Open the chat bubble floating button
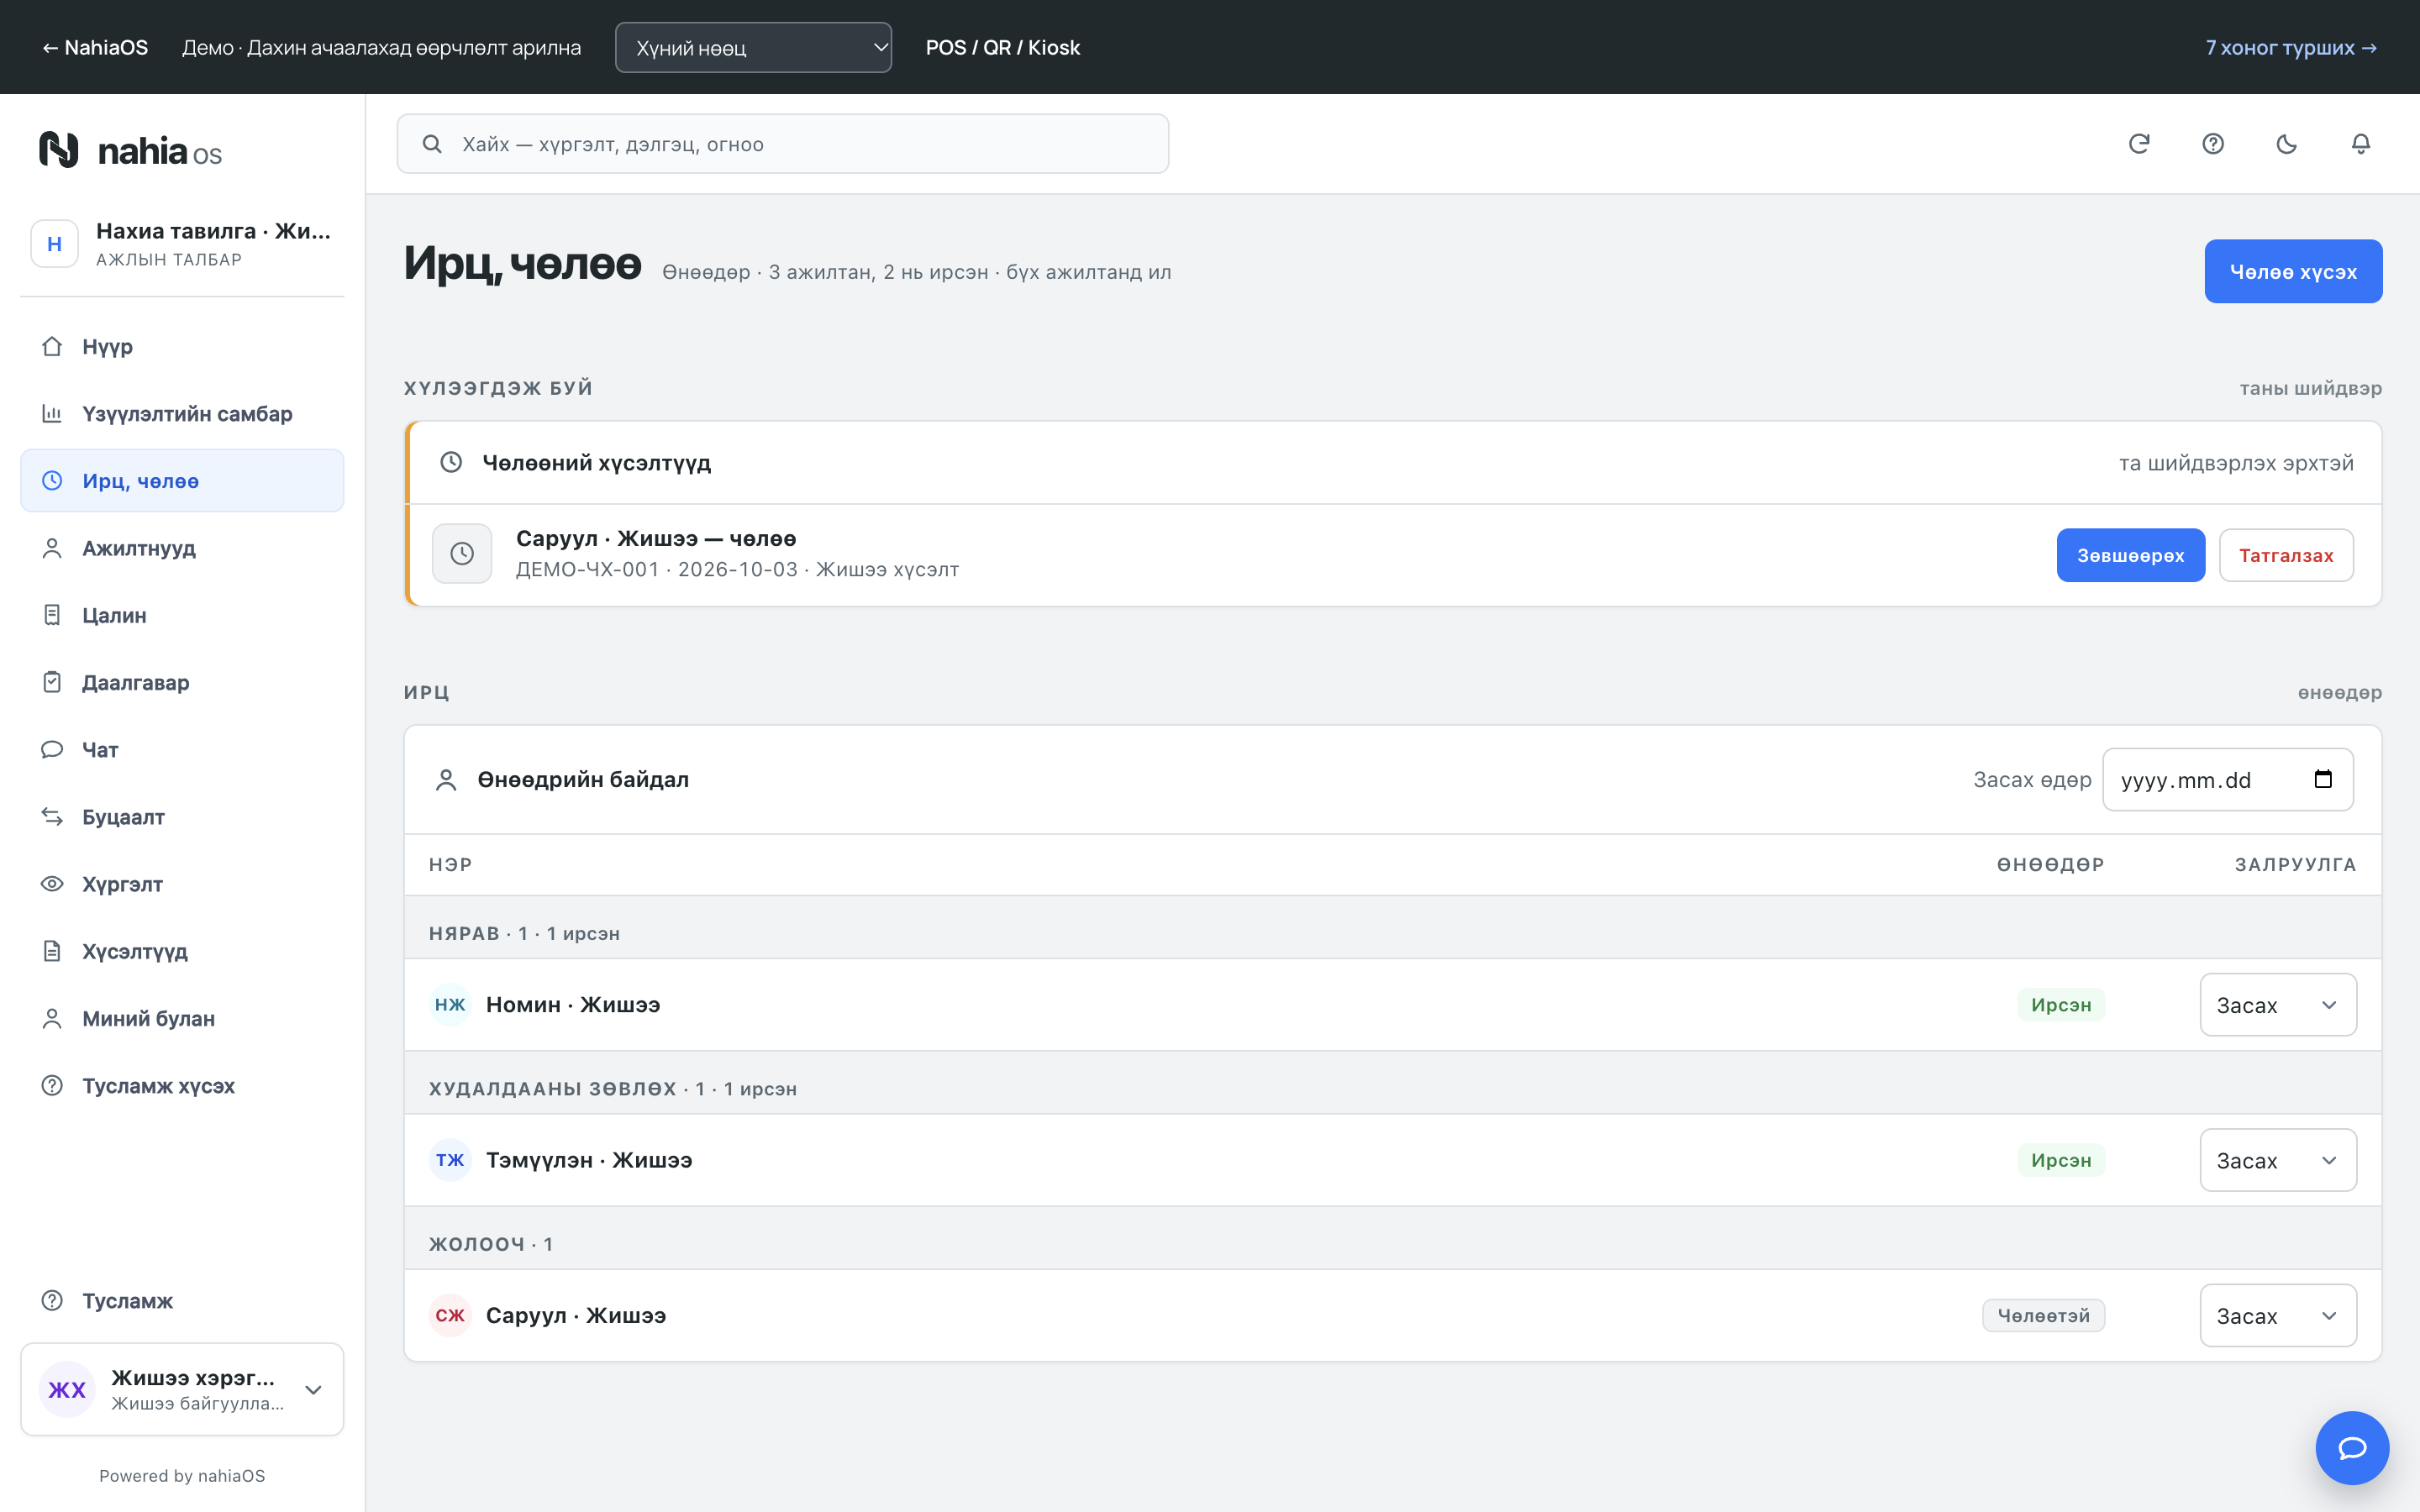Image resolution: width=2420 pixels, height=1512 pixels. point(2352,1448)
